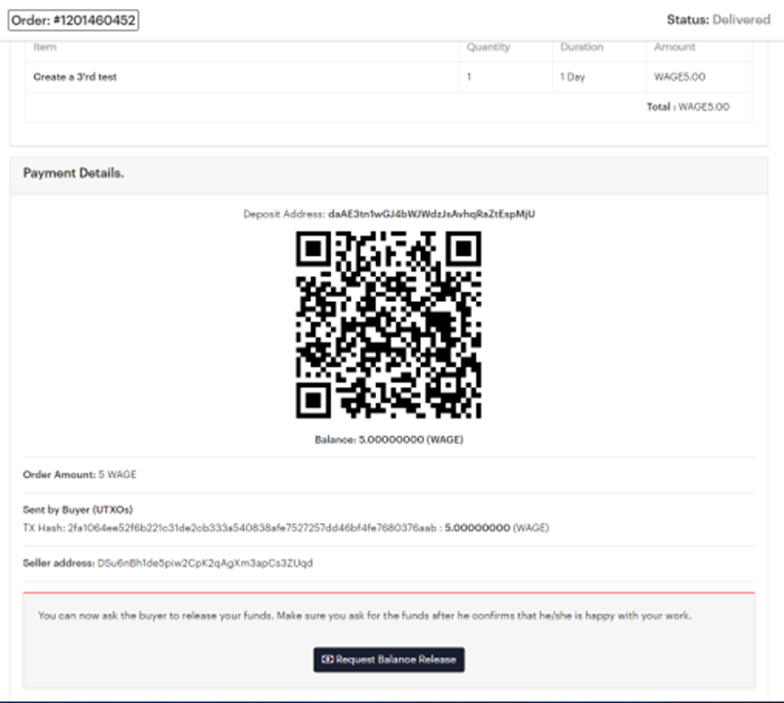Select the "Create a 3'rd test" item
784x703 pixels.
[x=75, y=77]
